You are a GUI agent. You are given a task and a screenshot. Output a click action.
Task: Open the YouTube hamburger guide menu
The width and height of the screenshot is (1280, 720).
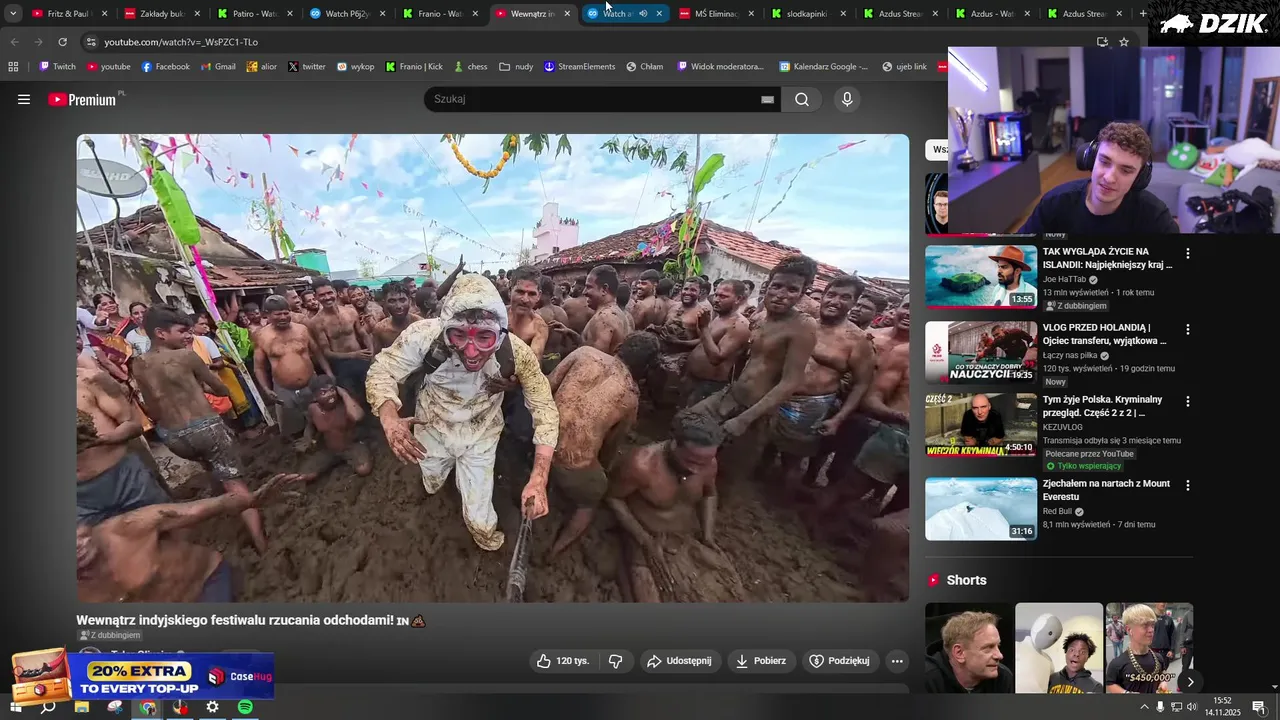click(24, 99)
